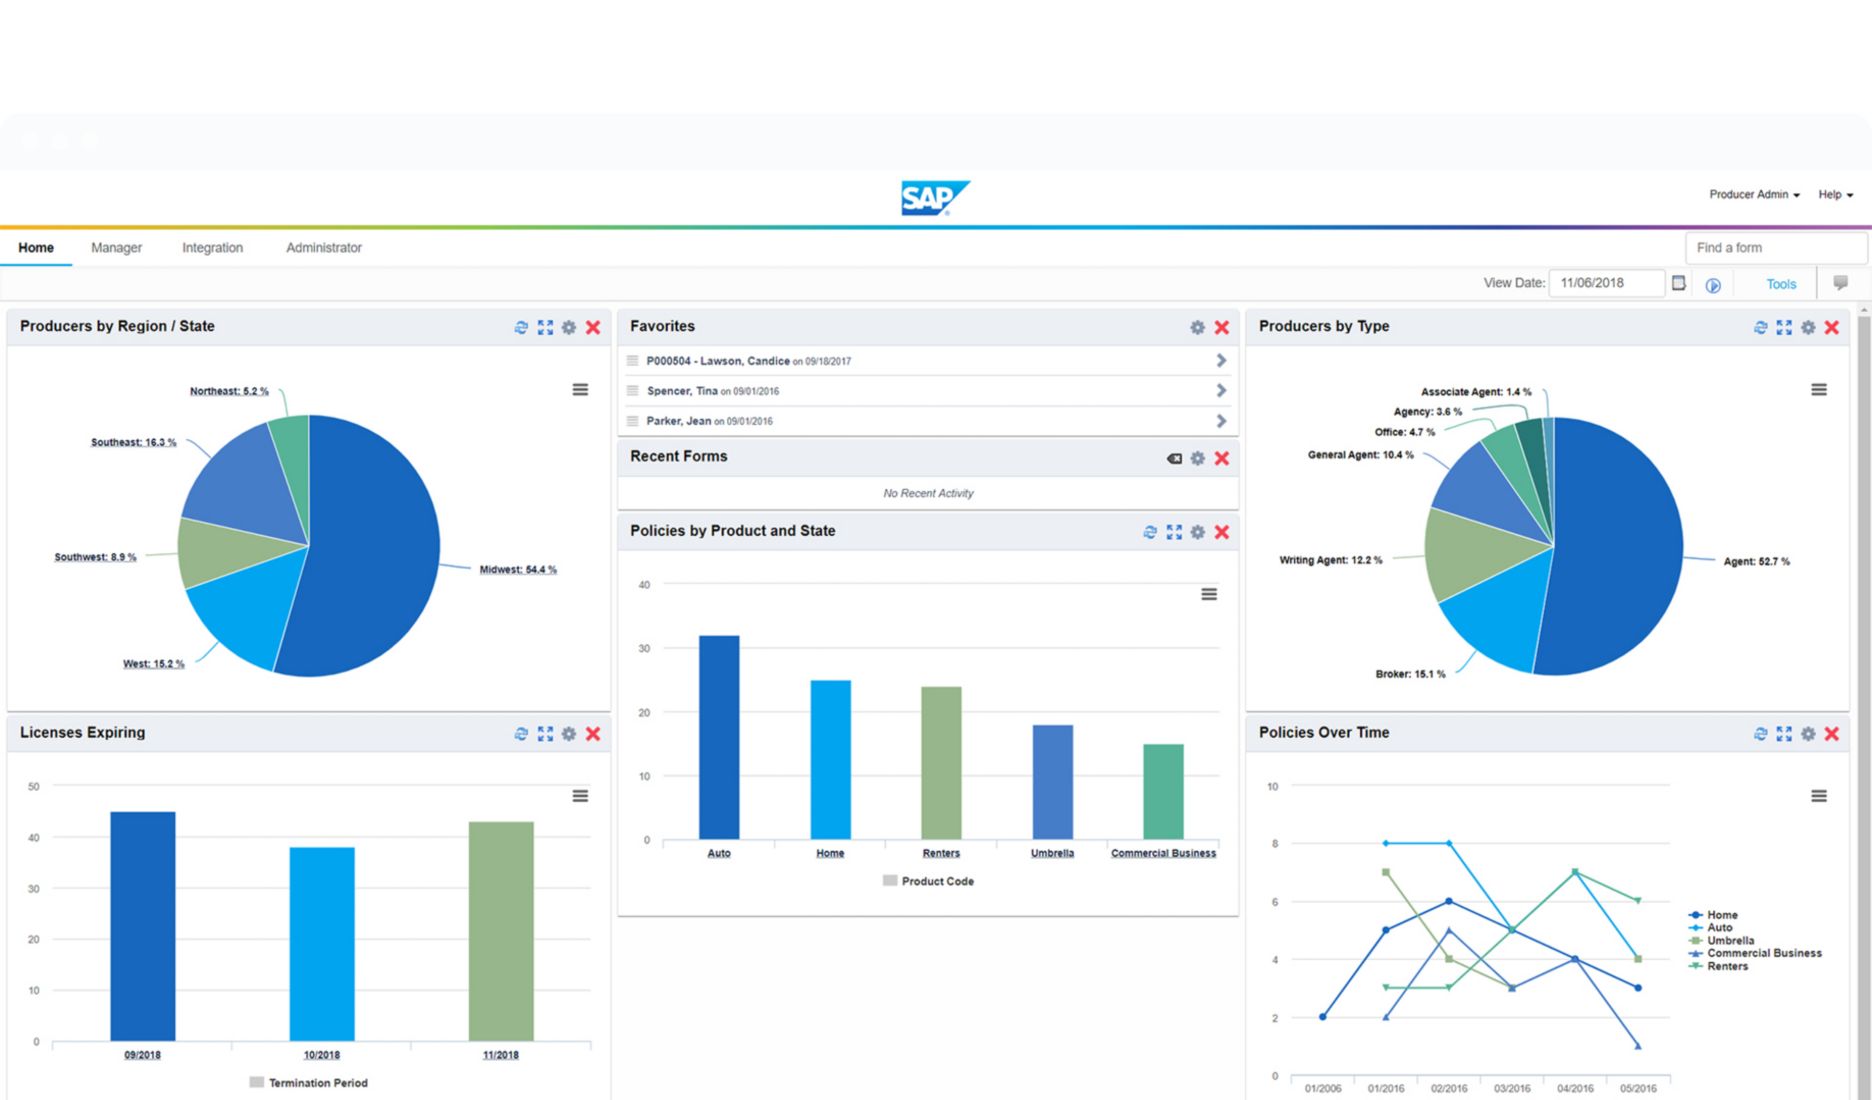Viewport: 1872px width, 1100px height.
Task: Click the play icon beside the calendar
Action: 1714,284
